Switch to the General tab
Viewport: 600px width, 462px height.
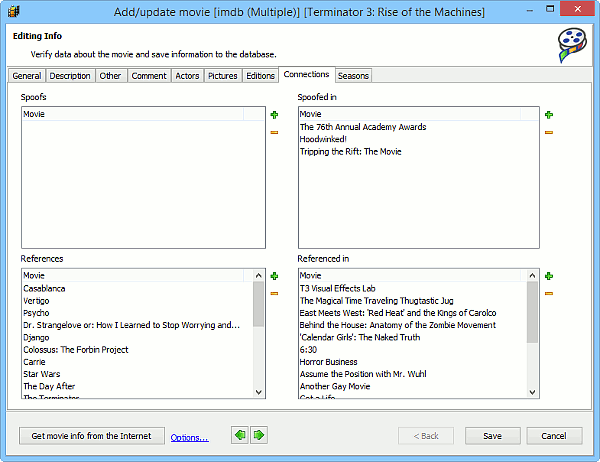click(x=27, y=76)
